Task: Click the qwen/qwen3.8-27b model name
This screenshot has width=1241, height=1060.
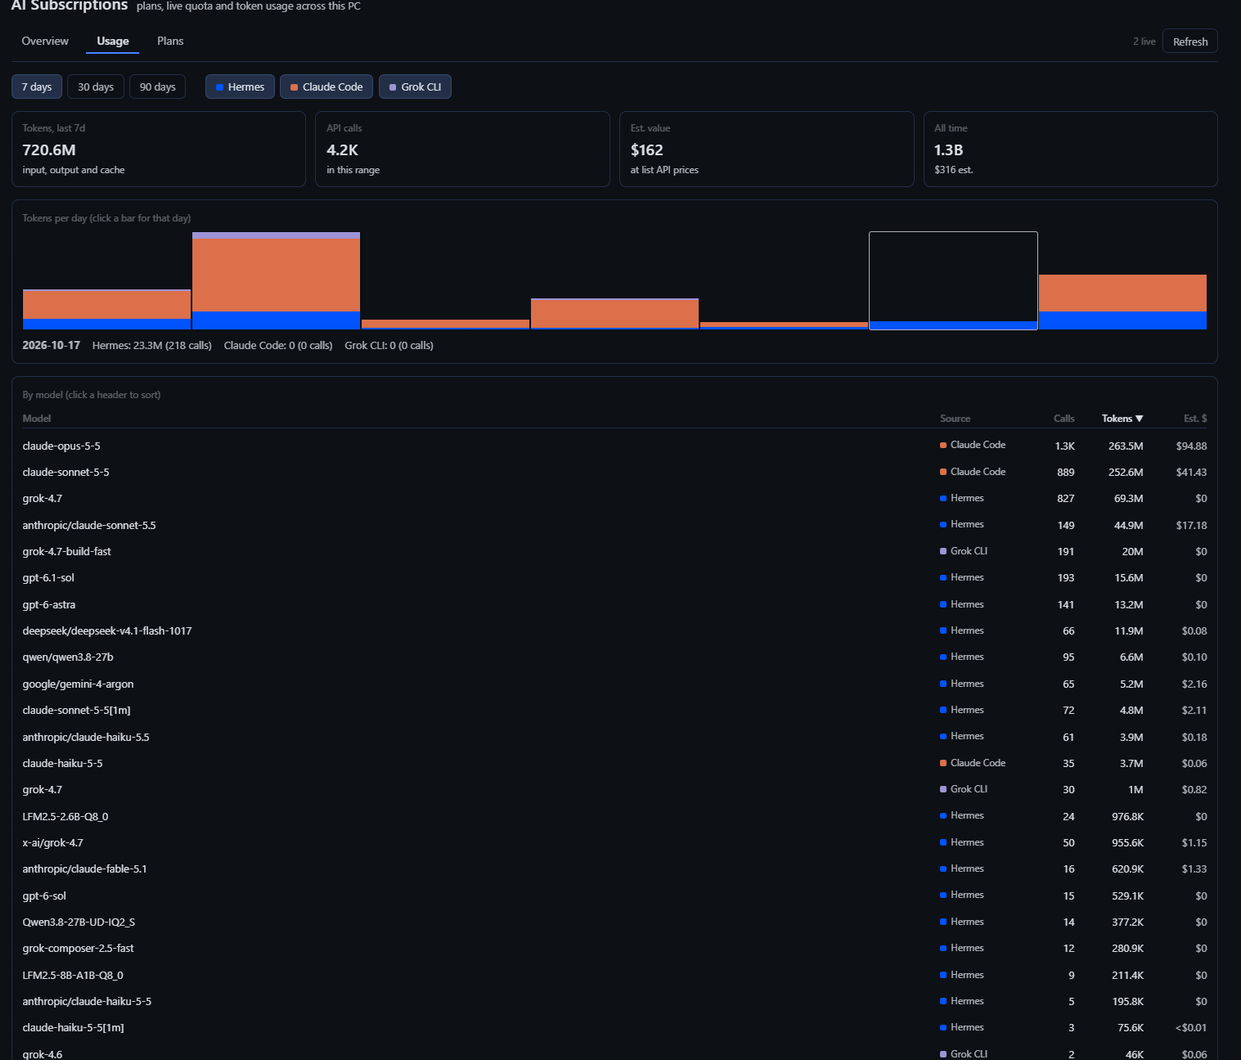Action: click(68, 657)
